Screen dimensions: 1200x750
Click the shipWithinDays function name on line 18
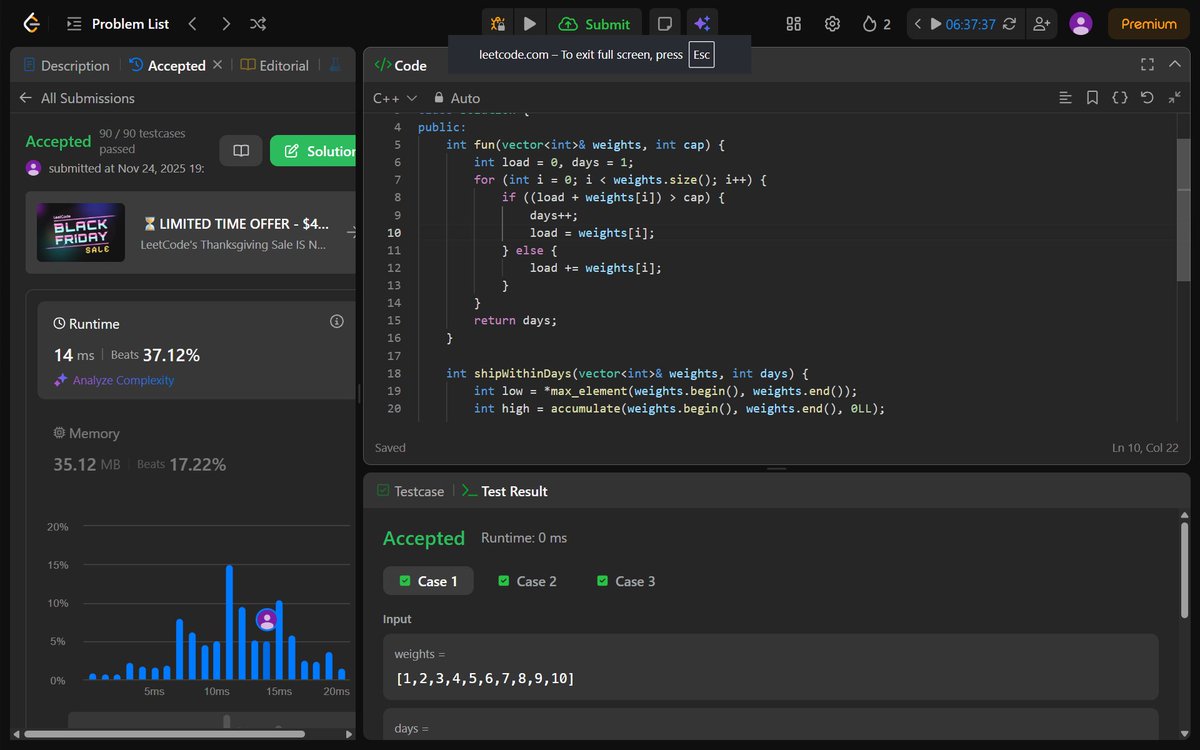pyautogui.click(x=522, y=373)
